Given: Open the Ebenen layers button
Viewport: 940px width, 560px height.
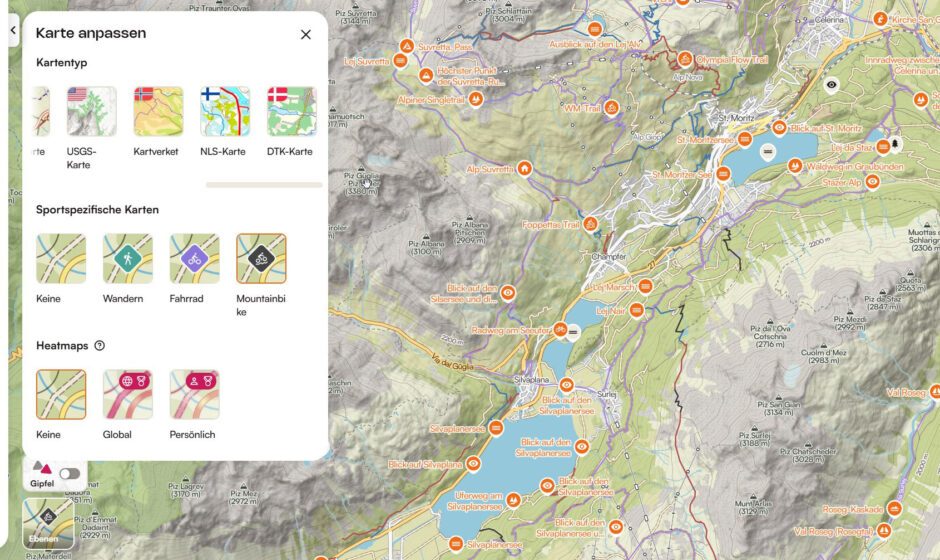Looking at the screenshot, I should click(48, 524).
